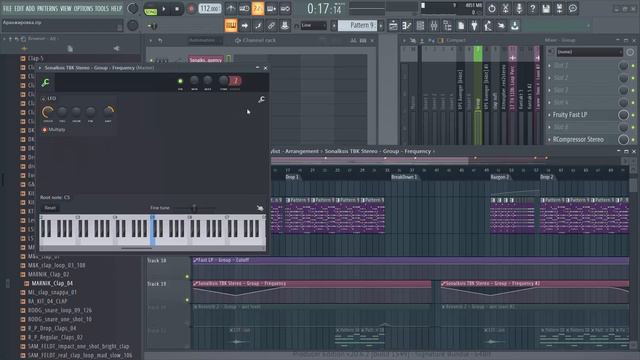Toggle Song/Pattern mode button

pyautogui.click(x=151, y=9)
